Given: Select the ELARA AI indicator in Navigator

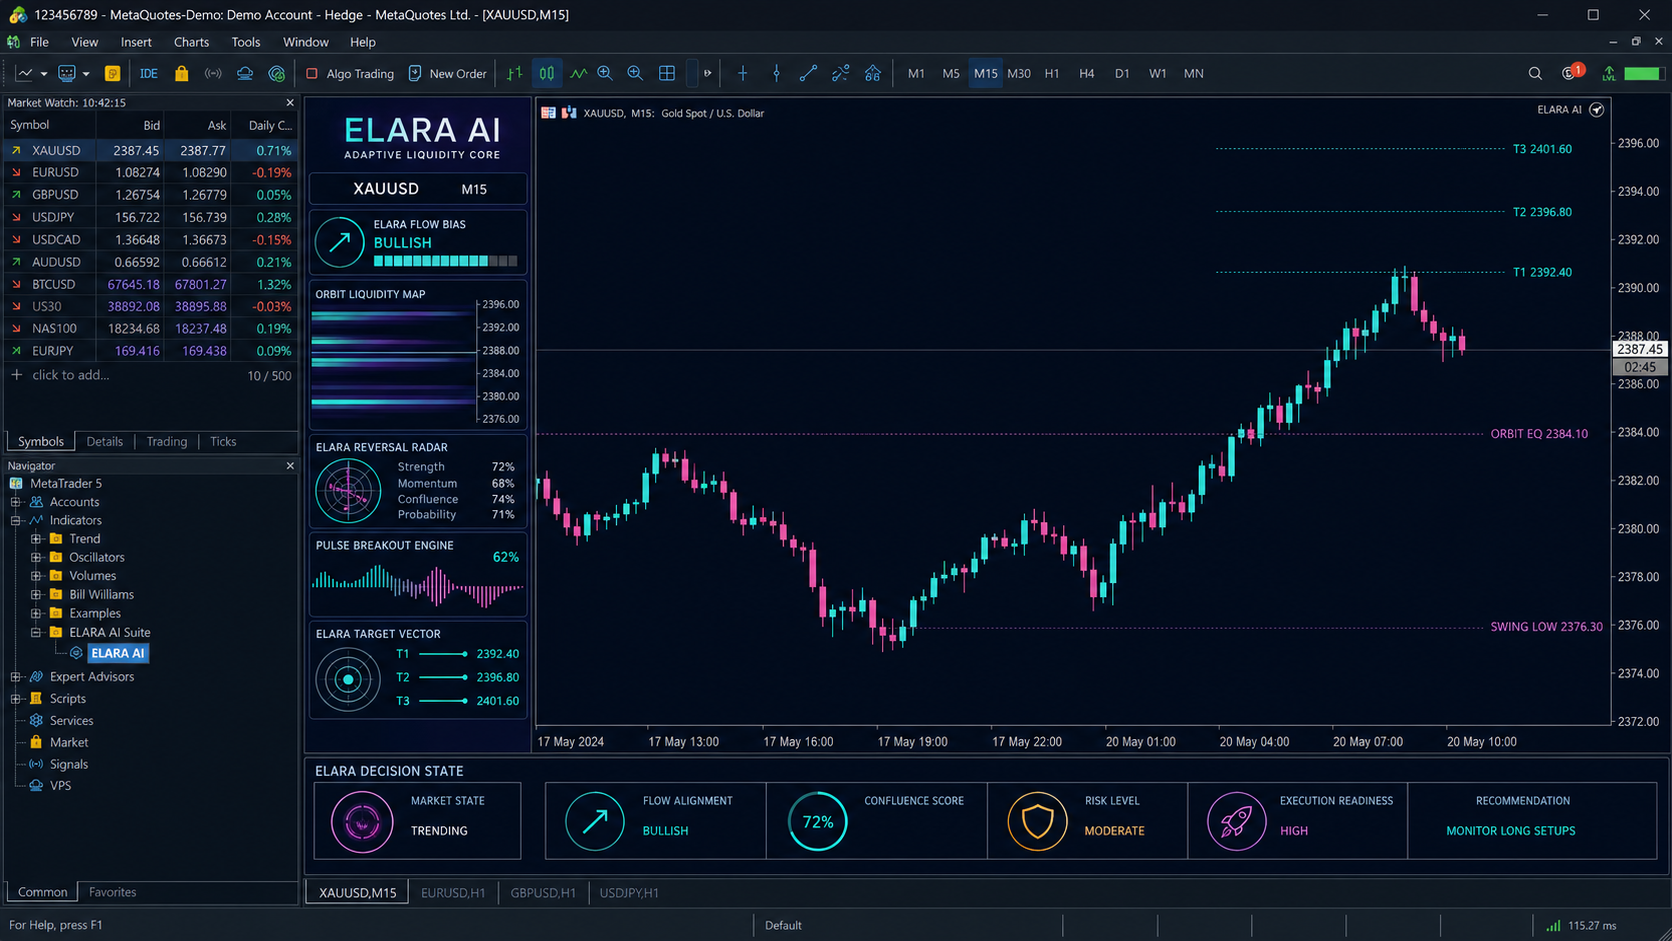Looking at the screenshot, I should (x=117, y=653).
